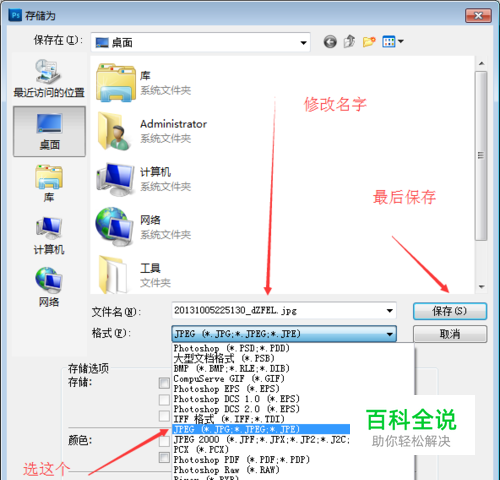Go up one folder level
Image resolution: width=500 pixels, height=480 pixels.
[x=349, y=42]
